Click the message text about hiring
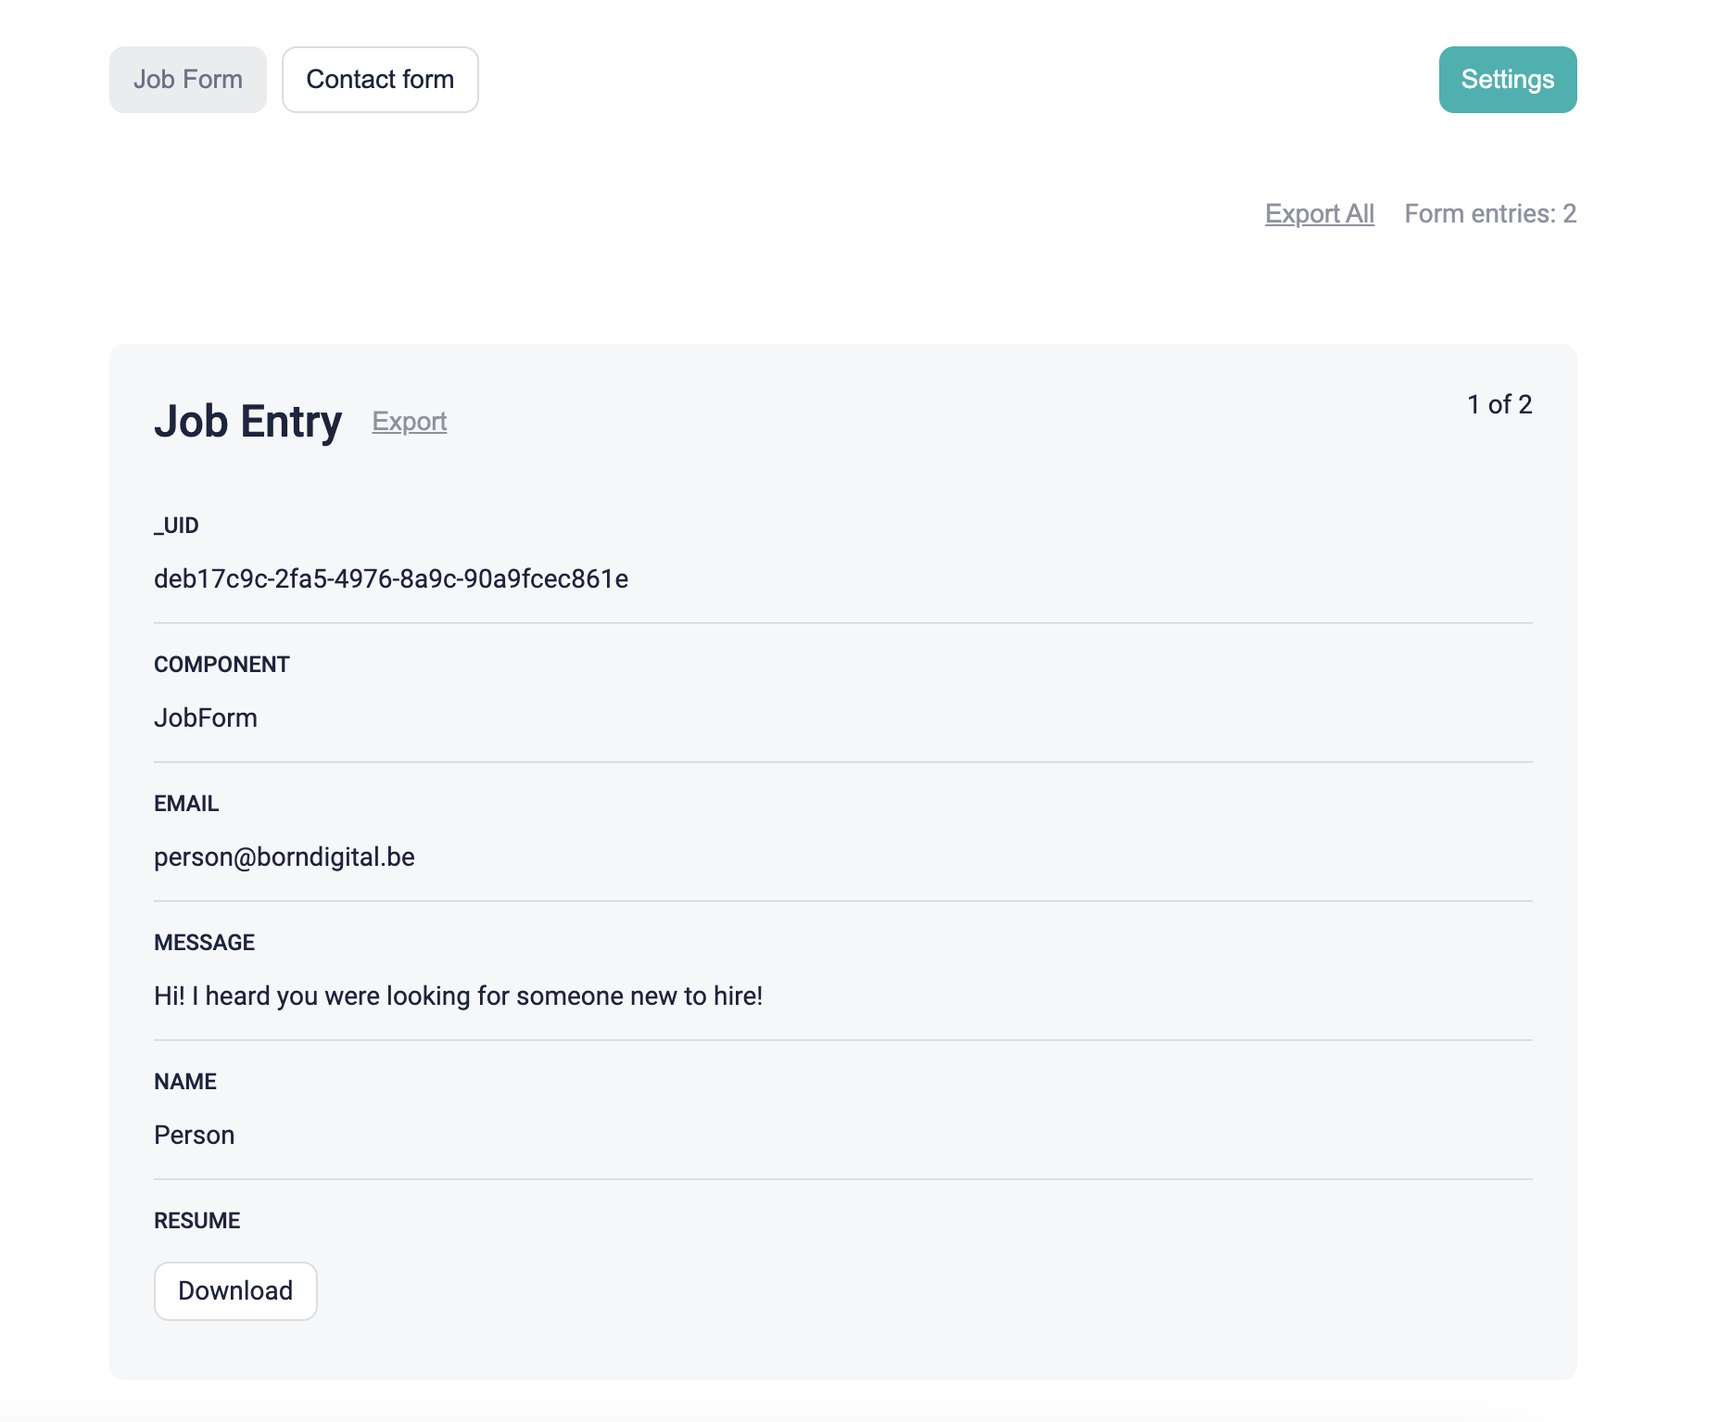 [458, 996]
